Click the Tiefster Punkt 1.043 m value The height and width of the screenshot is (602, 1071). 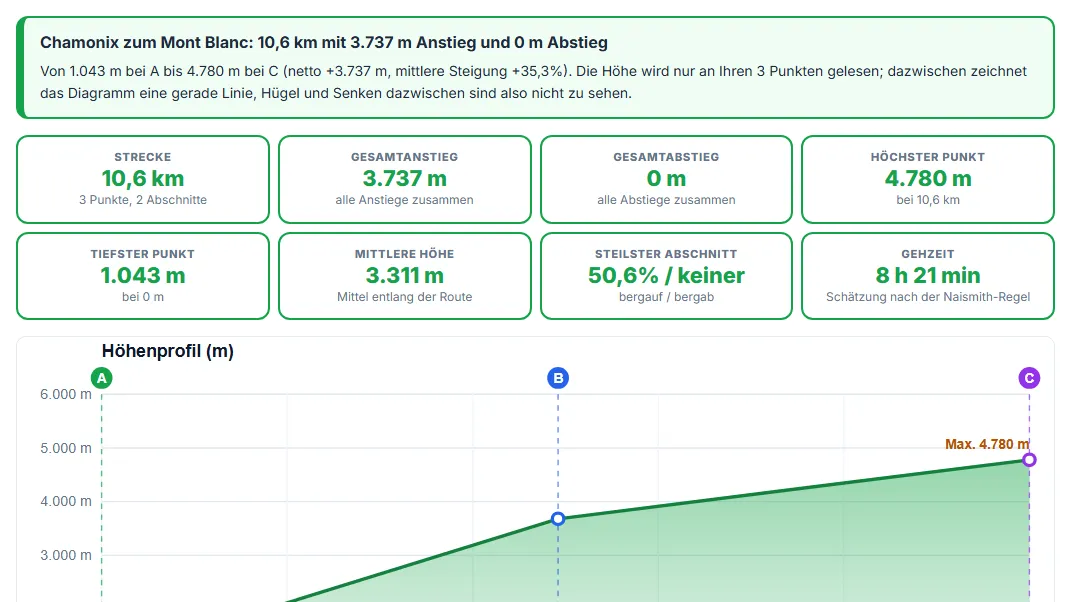[x=143, y=275]
